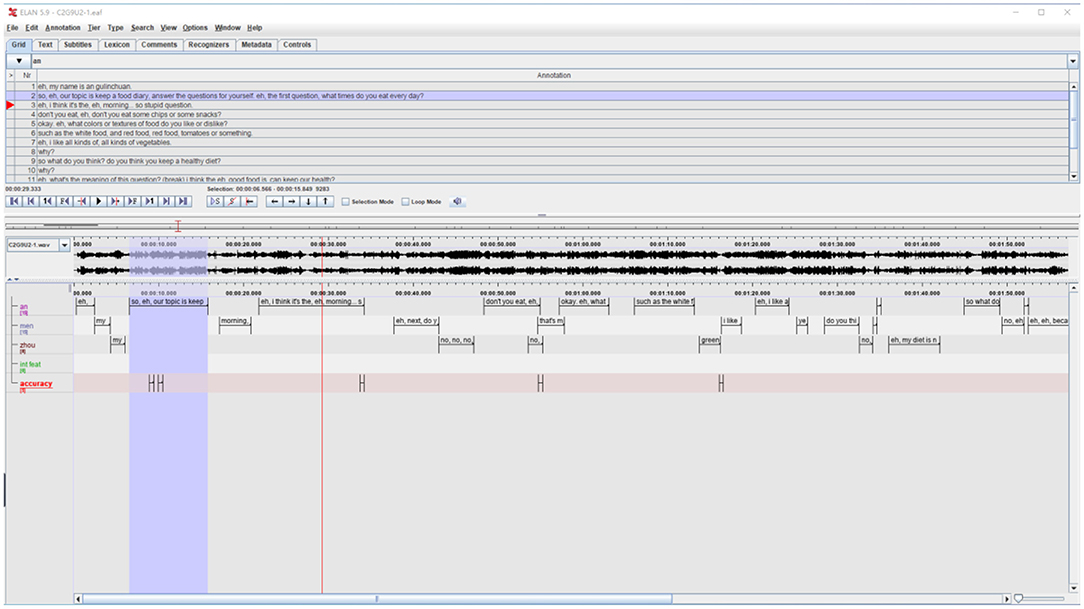Screen dimensions: 1084x609
Task: Select the 'zhou' tier label
Action: click(x=28, y=345)
